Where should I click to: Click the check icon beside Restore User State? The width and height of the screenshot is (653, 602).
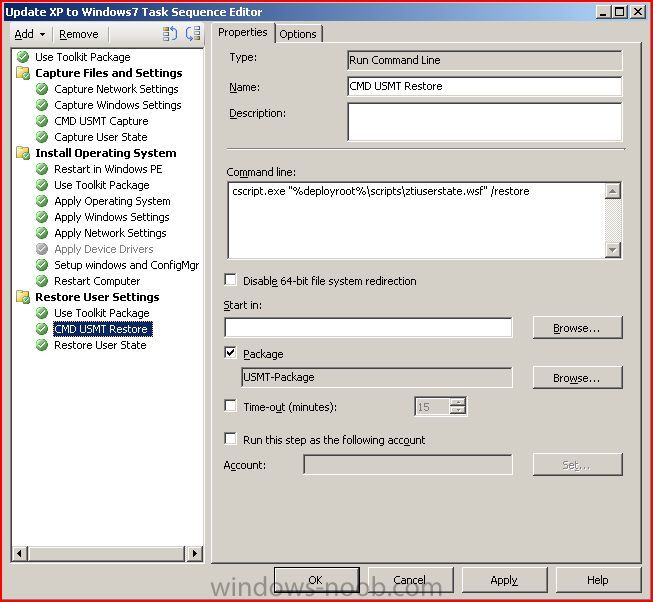42,345
